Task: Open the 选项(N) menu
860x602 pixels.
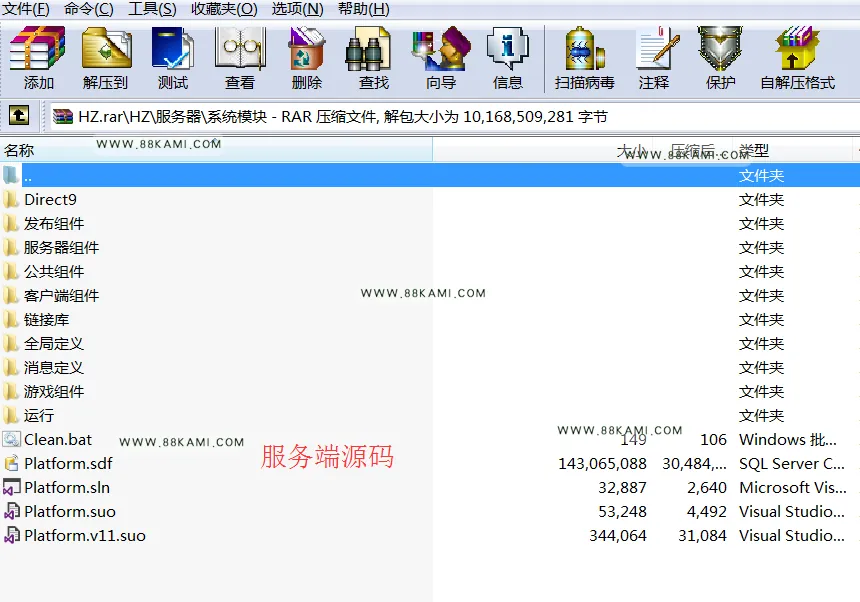Action: (x=297, y=9)
